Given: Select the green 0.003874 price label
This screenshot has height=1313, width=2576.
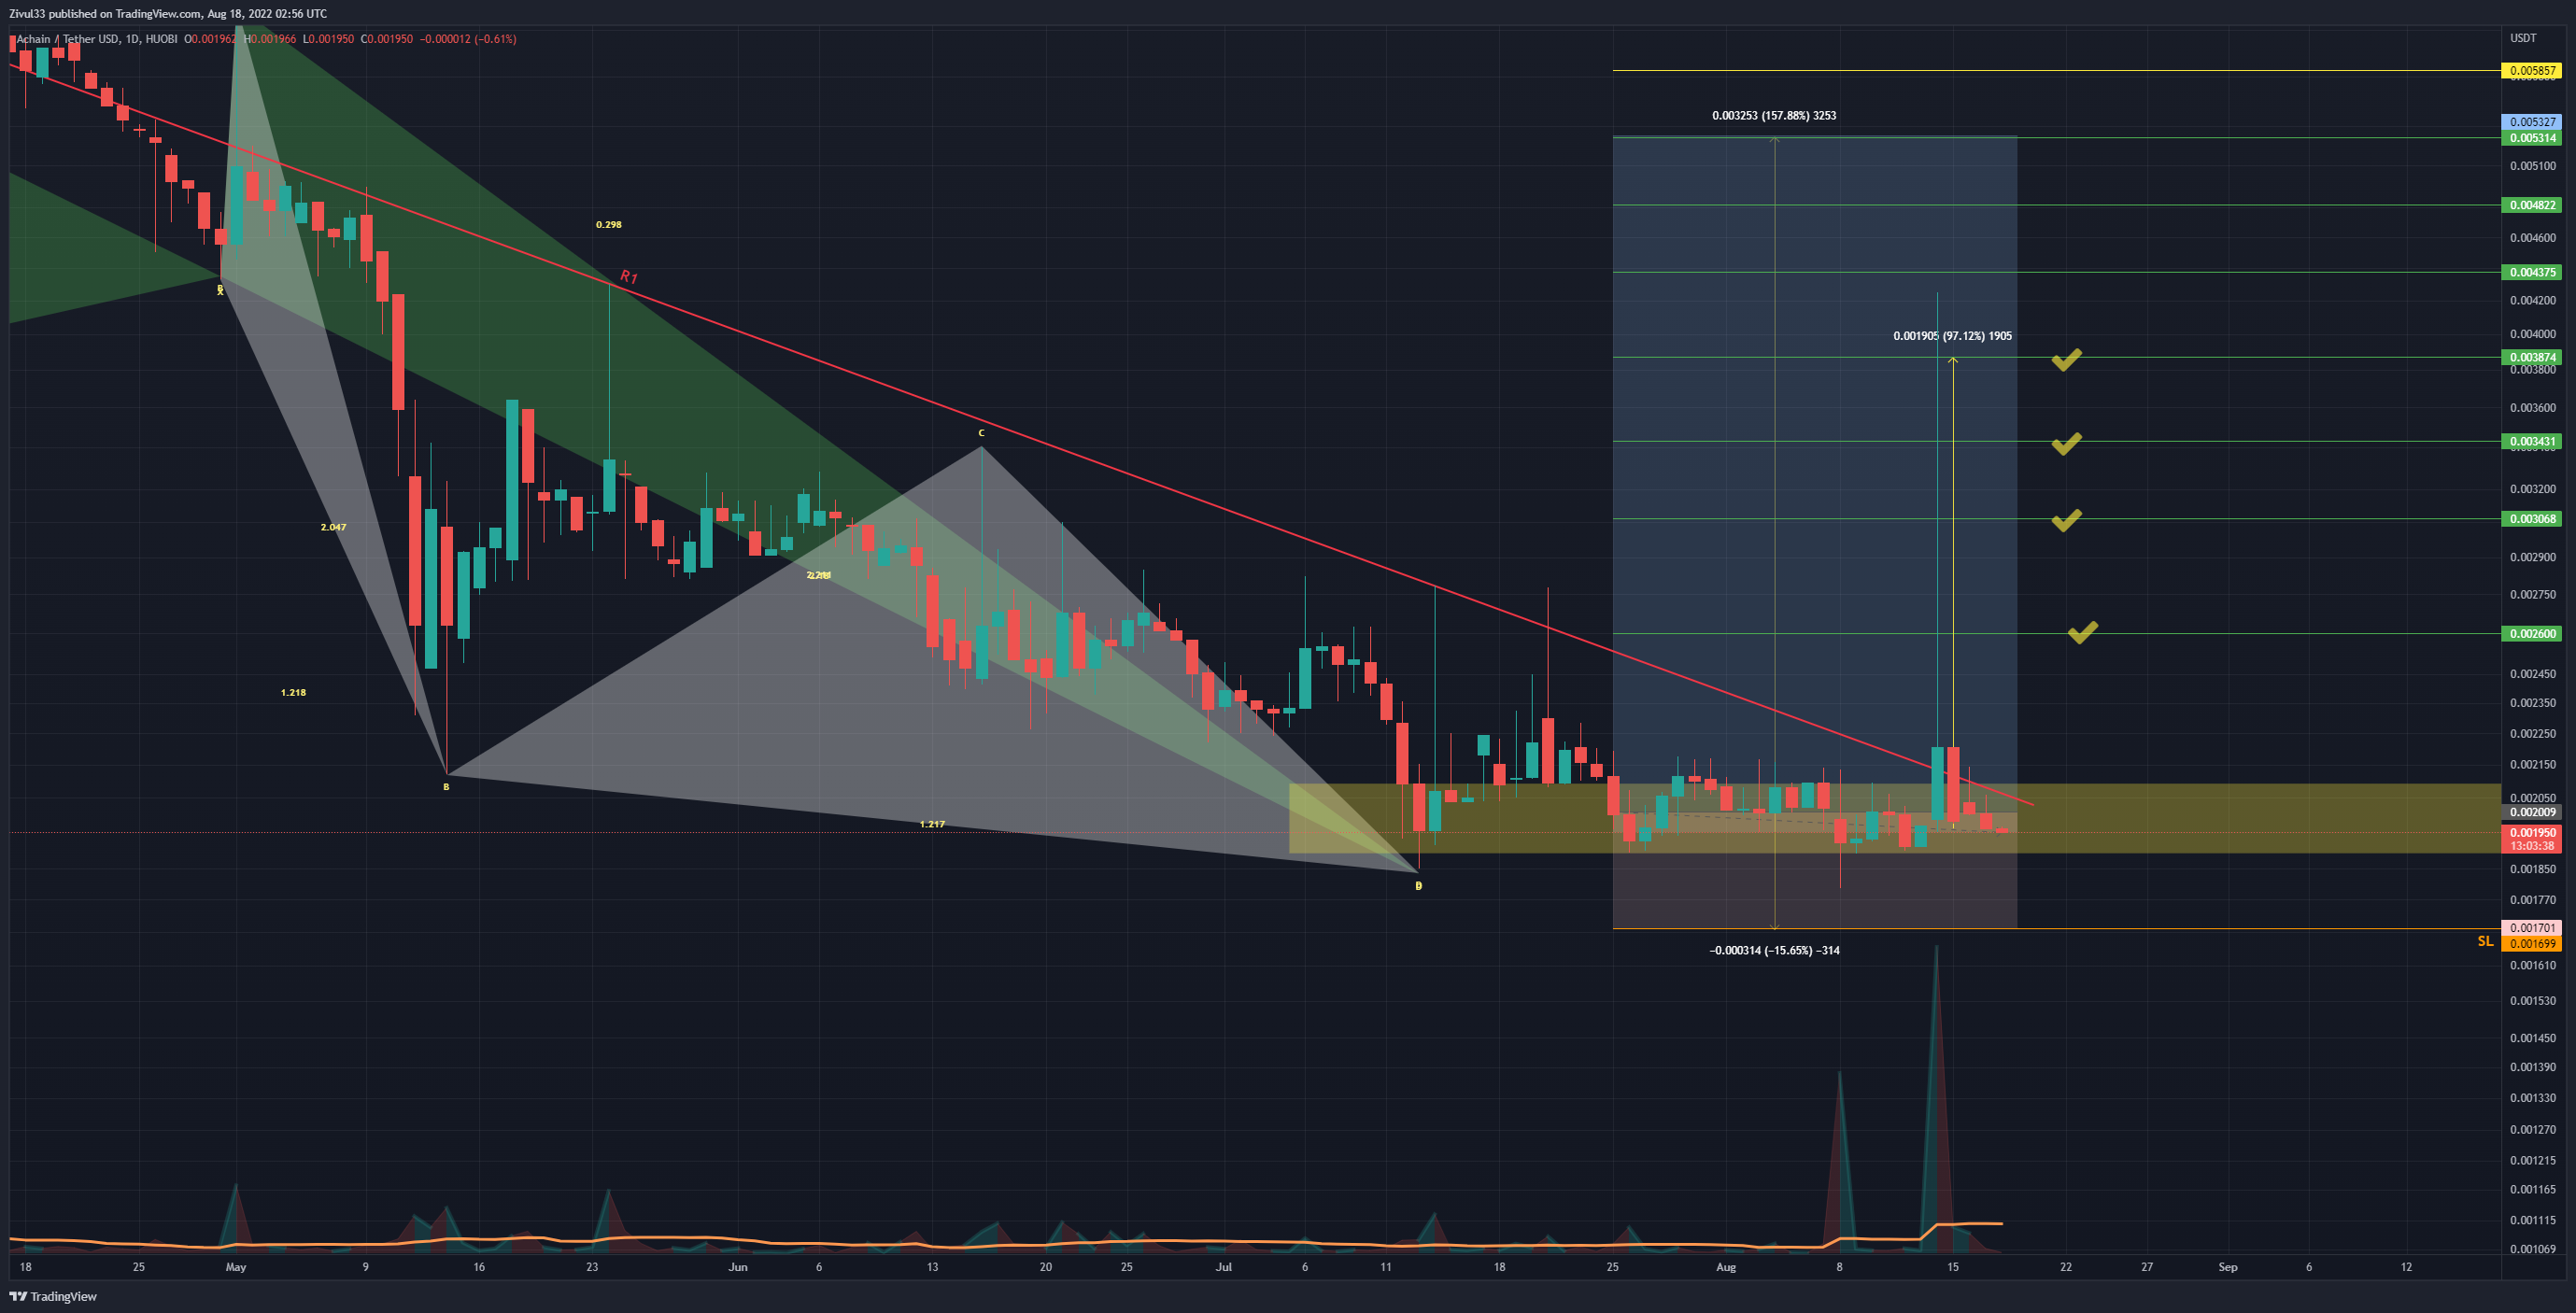Looking at the screenshot, I should pos(2534,357).
